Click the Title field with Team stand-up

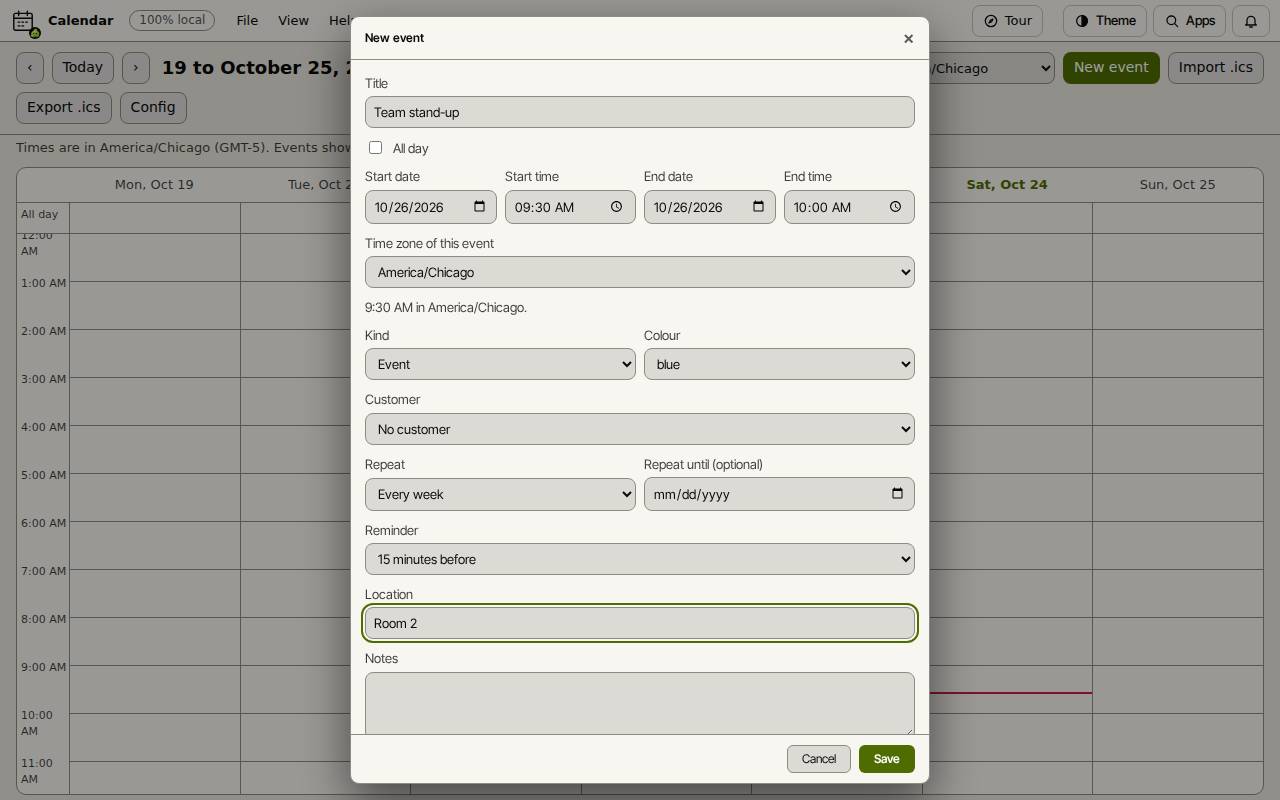tap(640, 112)
